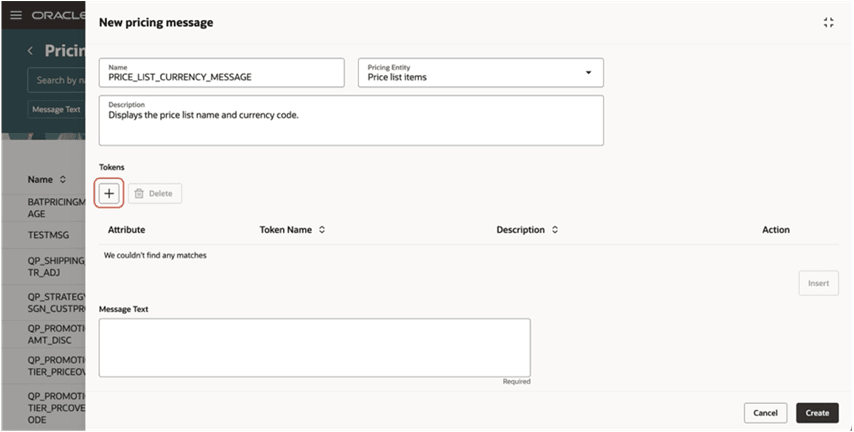Add a new token with plus button

point(109,193)
